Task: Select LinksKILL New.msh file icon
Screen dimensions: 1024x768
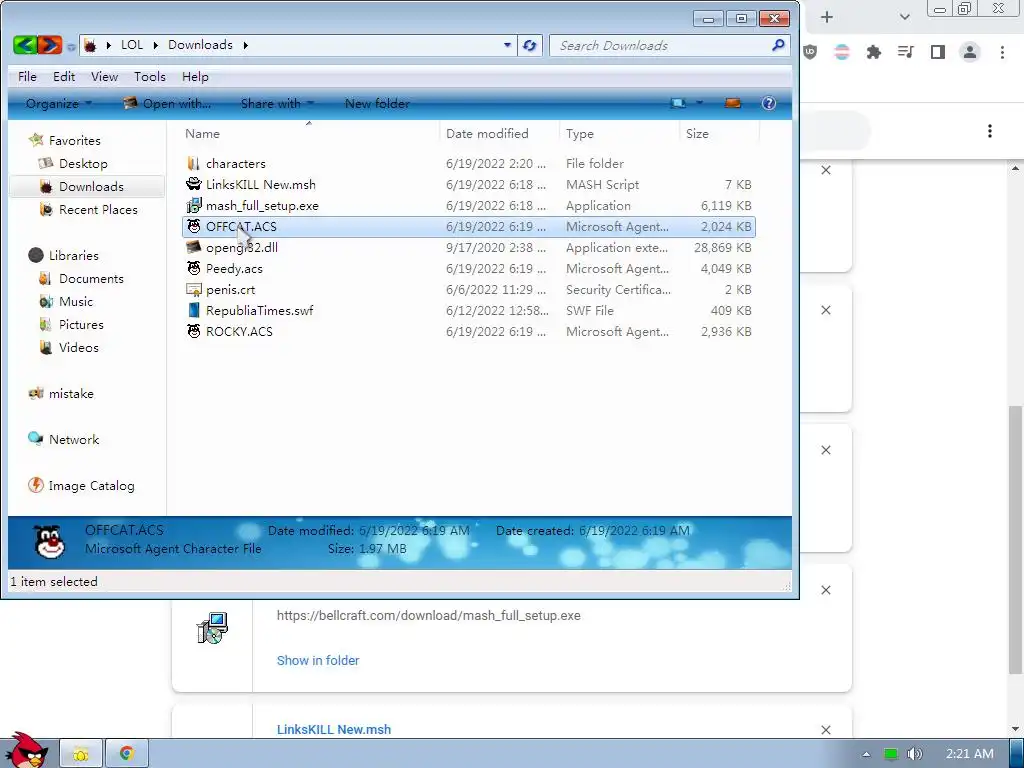Action: (x=193, y=184)
